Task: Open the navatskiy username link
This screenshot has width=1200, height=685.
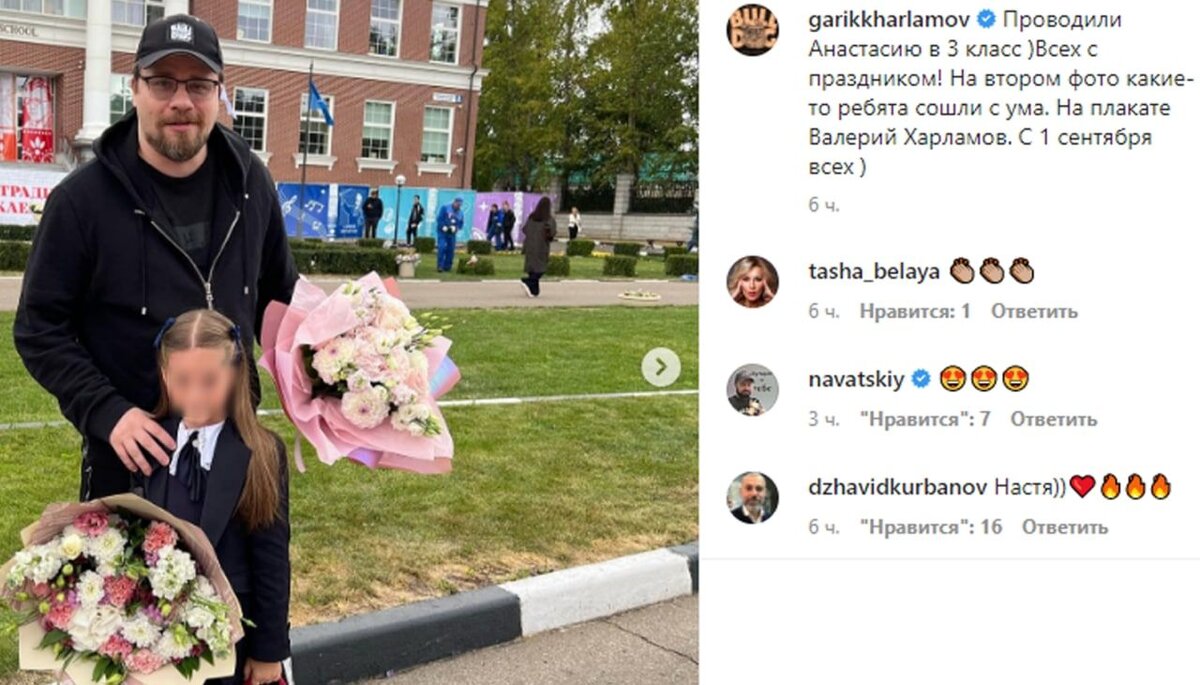Action: pos(856,379)
